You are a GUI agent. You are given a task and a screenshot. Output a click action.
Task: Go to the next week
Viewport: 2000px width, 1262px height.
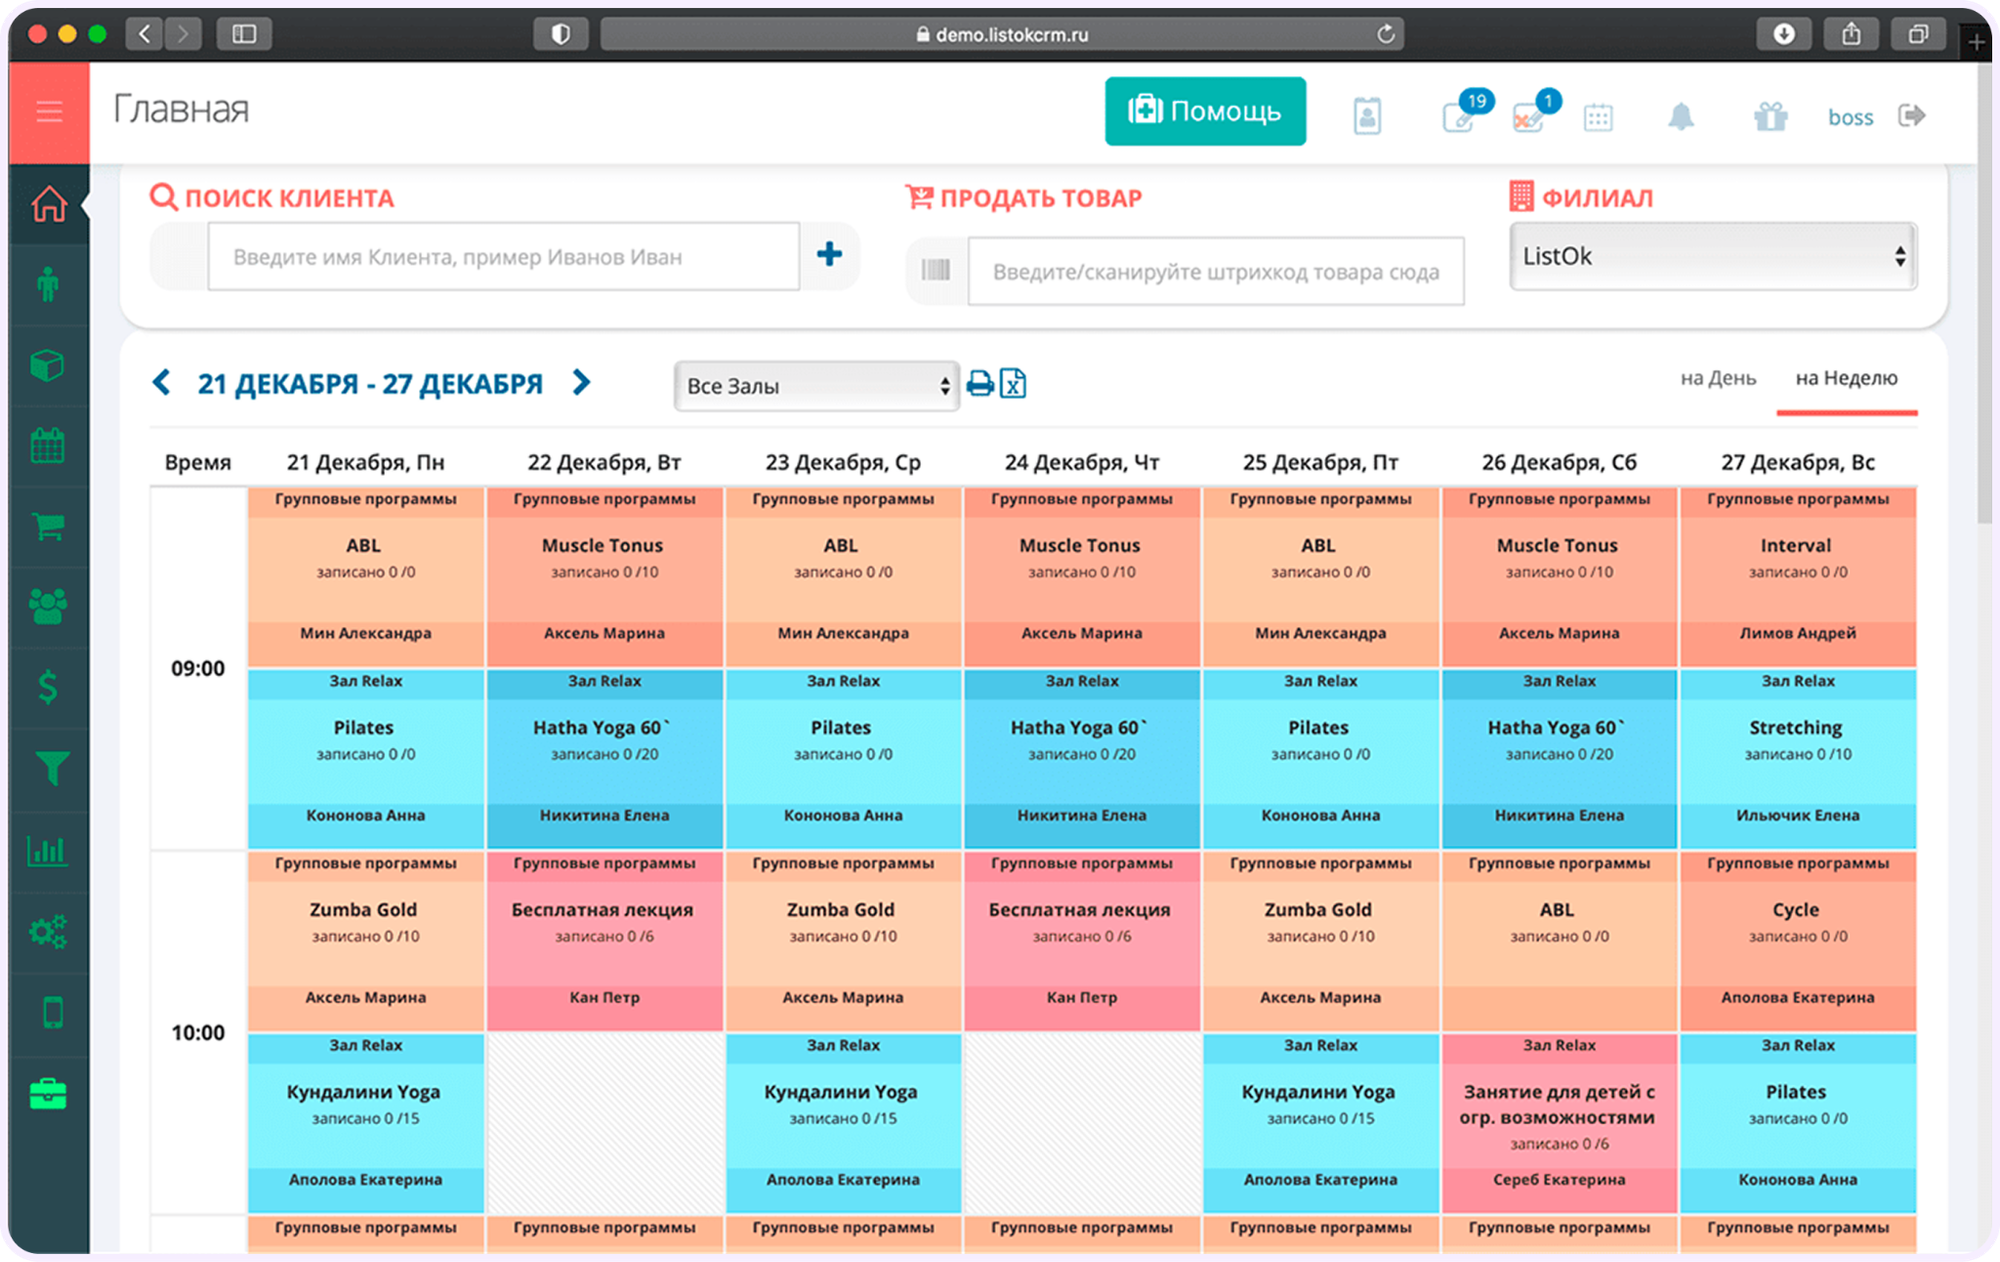pos(581,382)
